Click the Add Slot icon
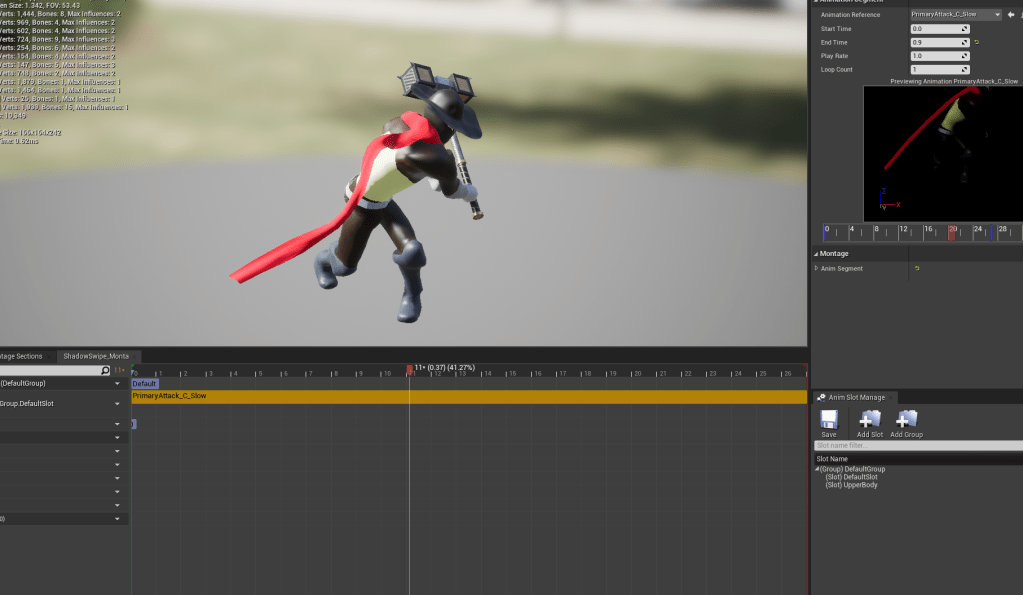Viewport: 1023px width, 595px height. point(870,420)
